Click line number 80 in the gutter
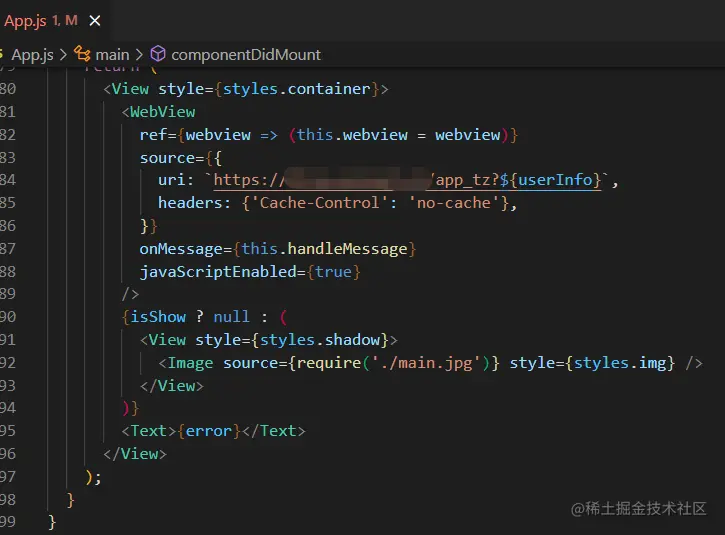This screenshot has height=535, width=725. 7,88
